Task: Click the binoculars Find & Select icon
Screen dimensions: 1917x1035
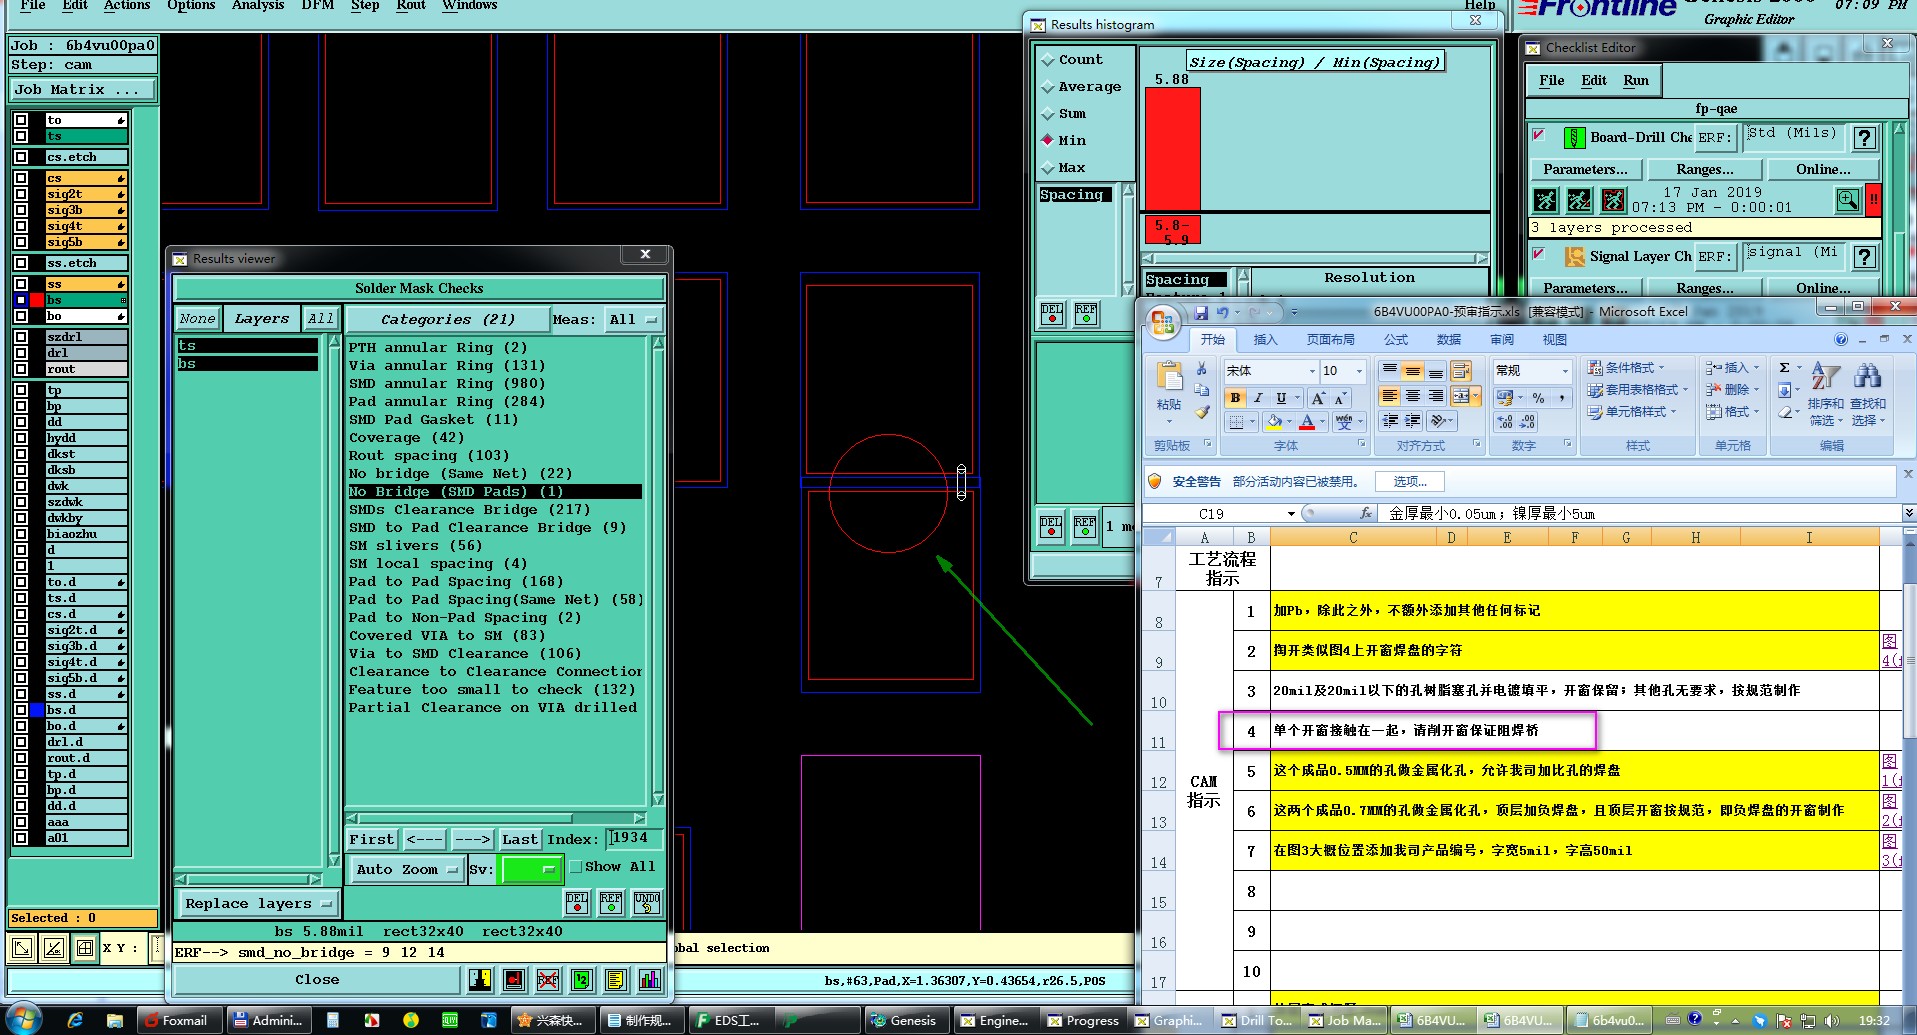Action: pyautogui.click(x=1867, y=377)
